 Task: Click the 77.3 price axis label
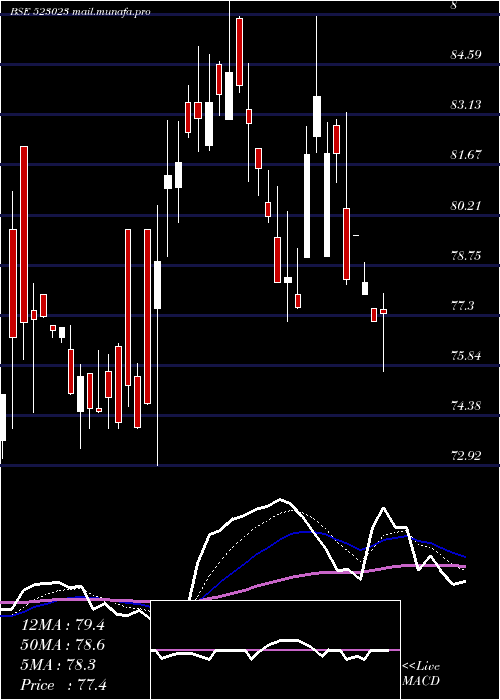pos(462,306)
